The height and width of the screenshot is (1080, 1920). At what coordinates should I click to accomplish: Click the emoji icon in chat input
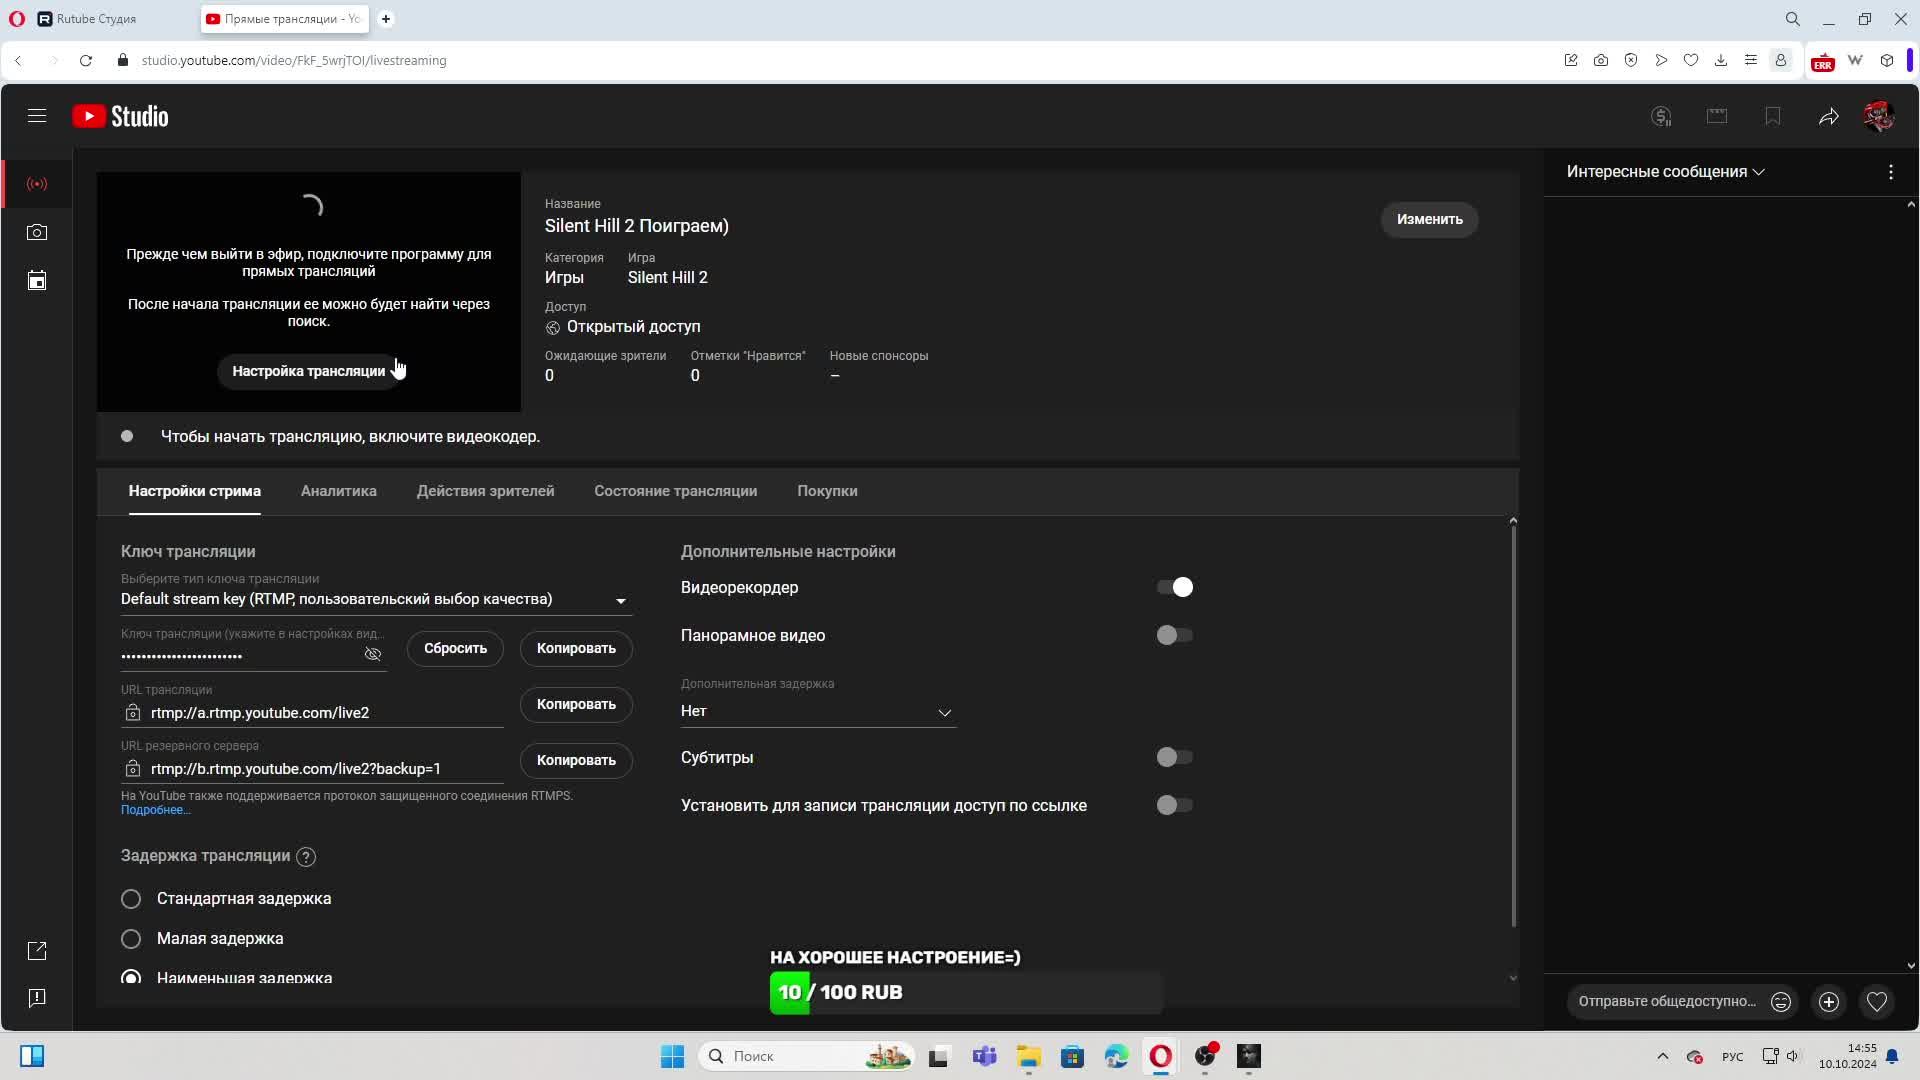tap(1781, 1002)
